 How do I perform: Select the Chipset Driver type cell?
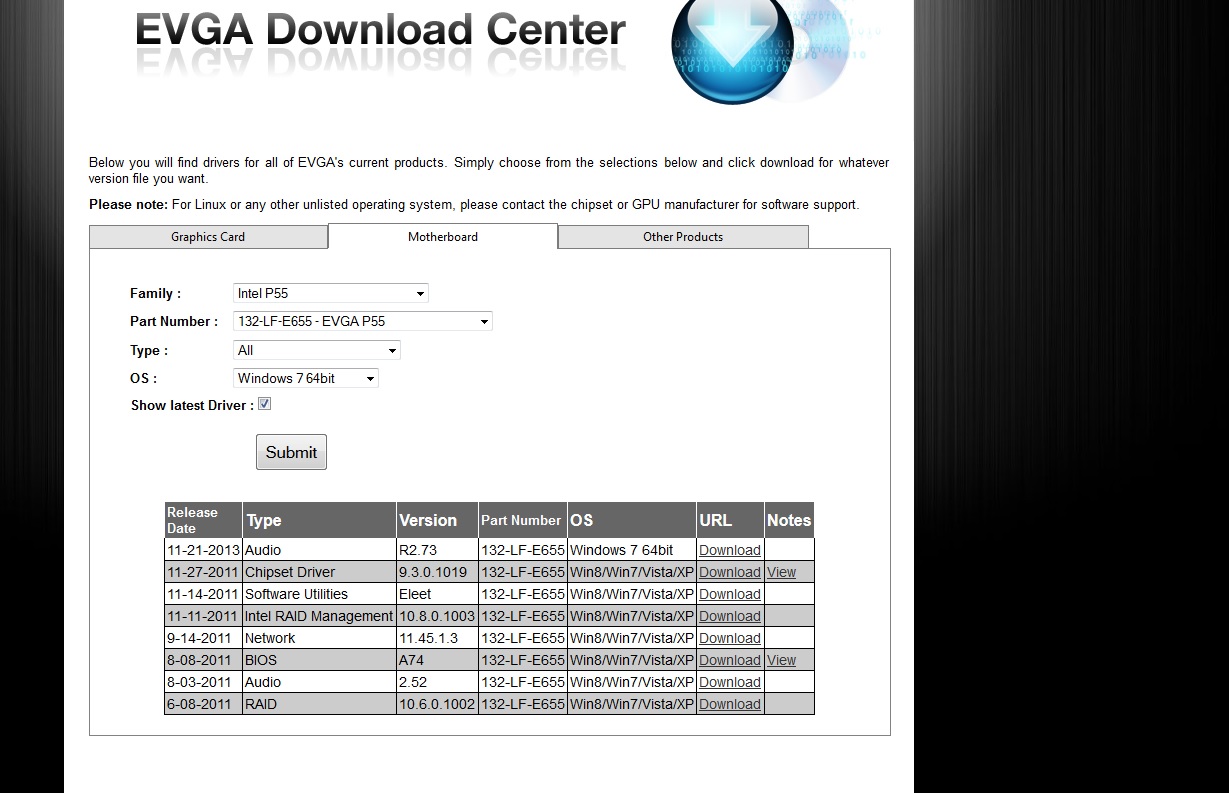320,572
